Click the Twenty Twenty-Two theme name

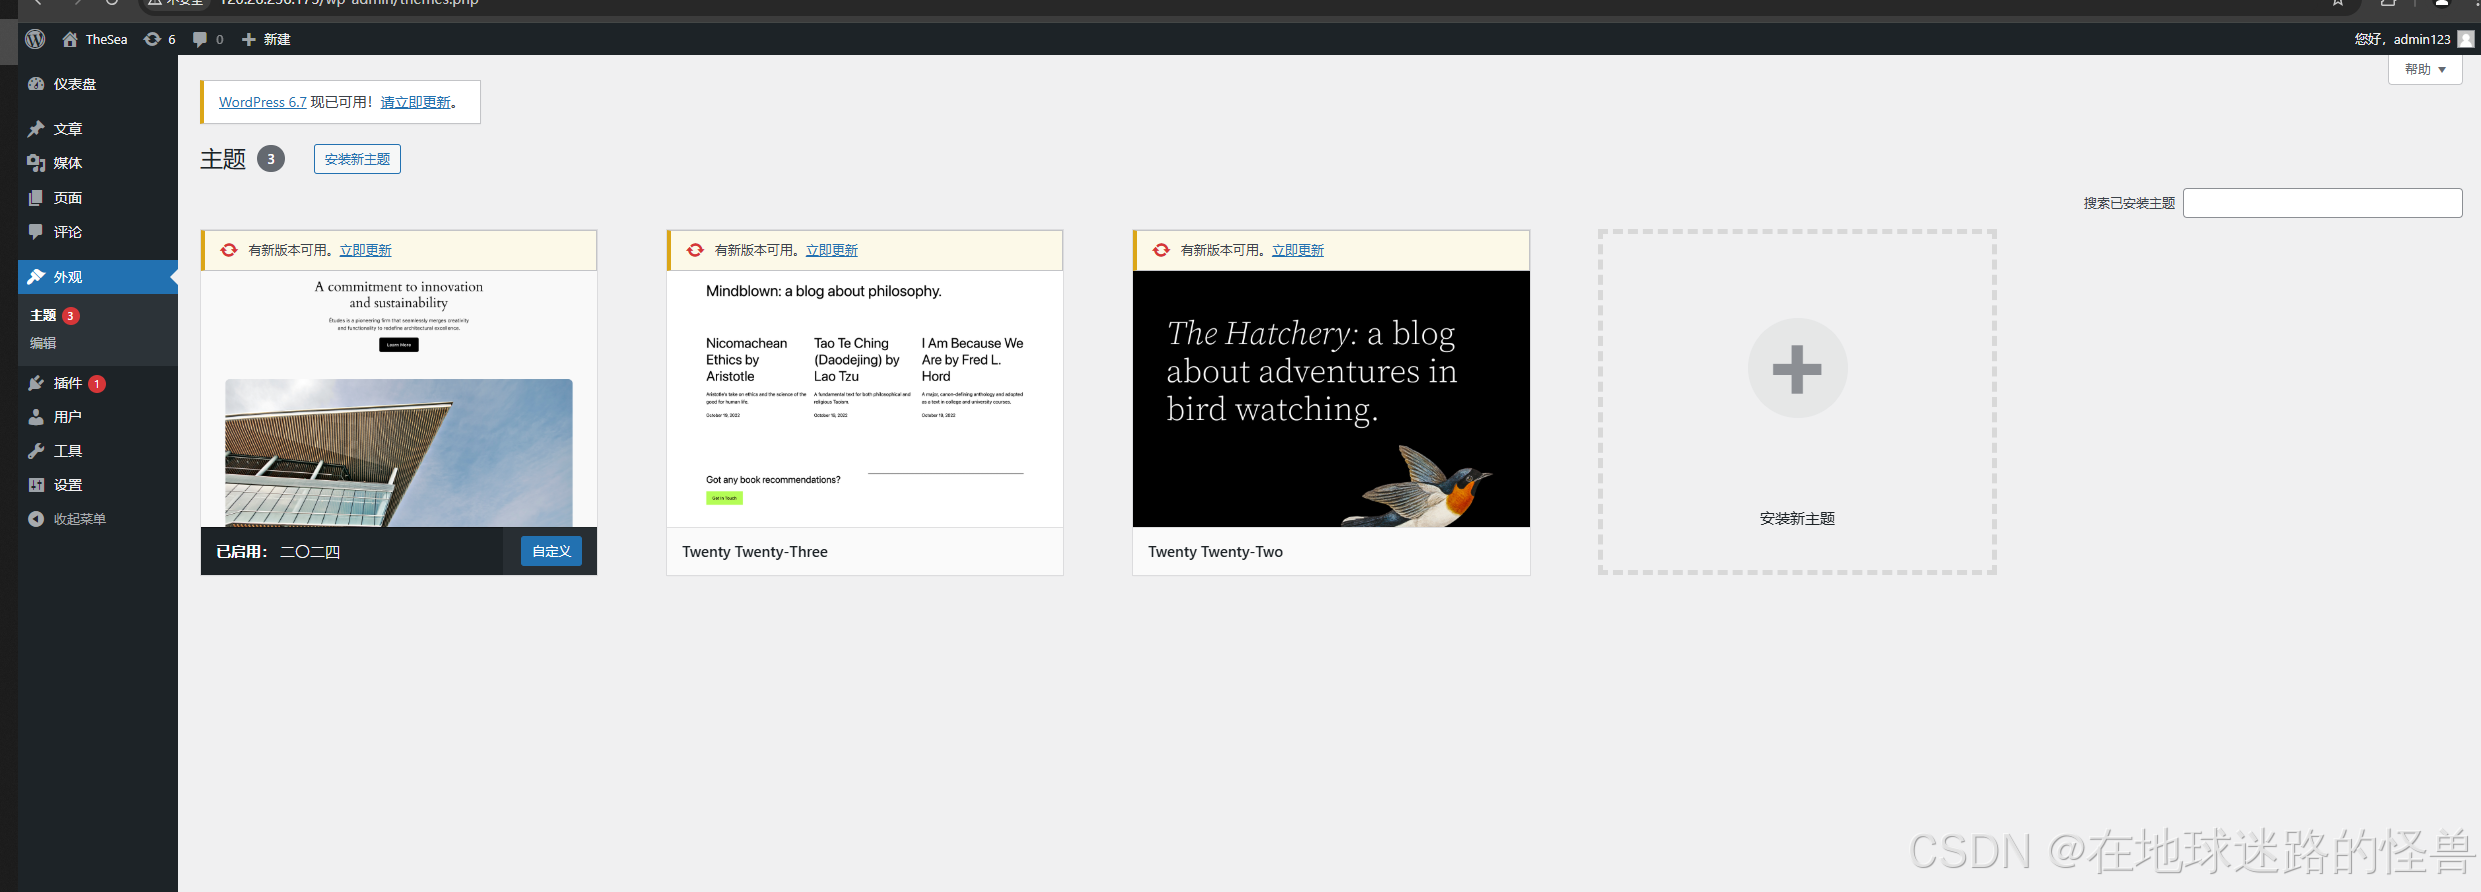(x=1215, y=552)
